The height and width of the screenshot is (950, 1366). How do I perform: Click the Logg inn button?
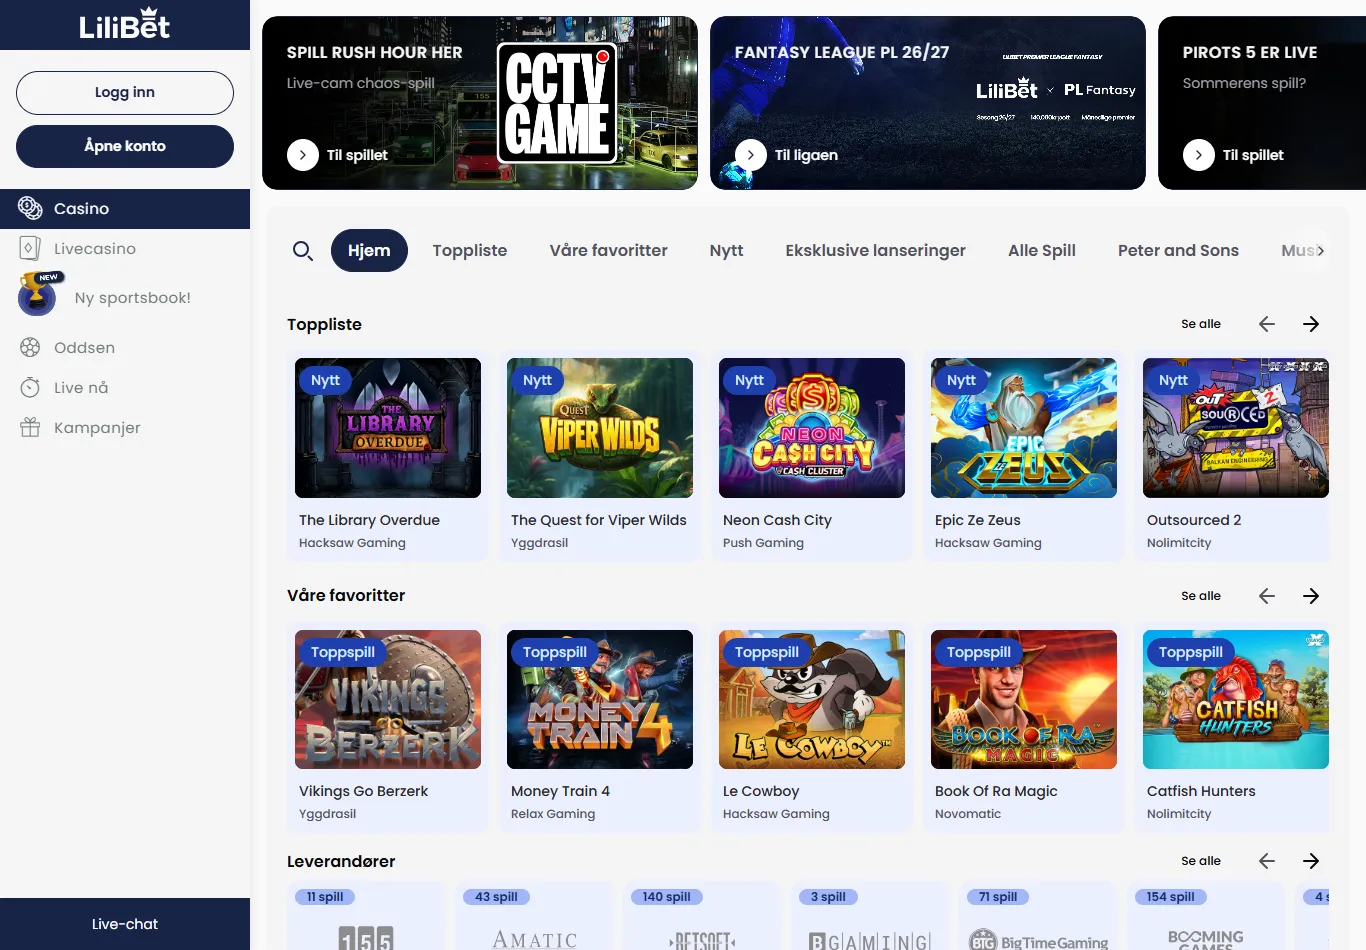click(125, 92)
